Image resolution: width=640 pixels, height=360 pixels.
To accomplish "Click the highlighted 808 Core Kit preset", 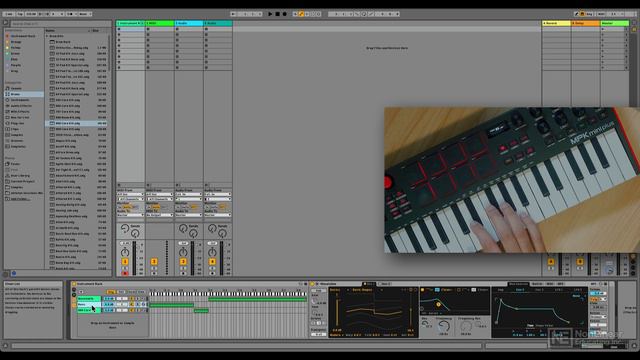I will coord(76,123).
